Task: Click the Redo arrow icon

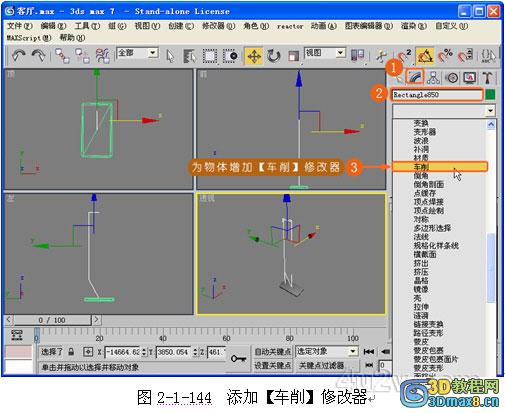Action: click(x=38, y=55)
